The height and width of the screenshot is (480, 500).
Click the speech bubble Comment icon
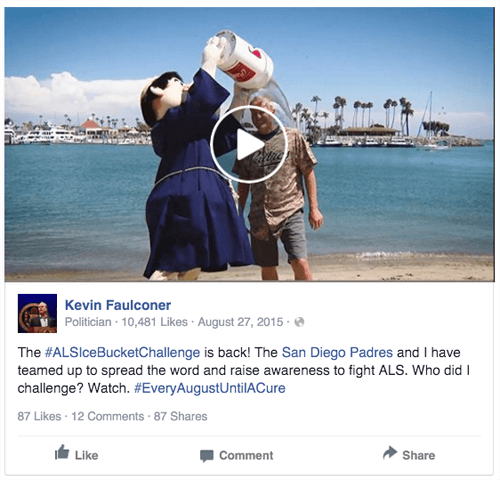pyautogui.click(x=207, y=456)
